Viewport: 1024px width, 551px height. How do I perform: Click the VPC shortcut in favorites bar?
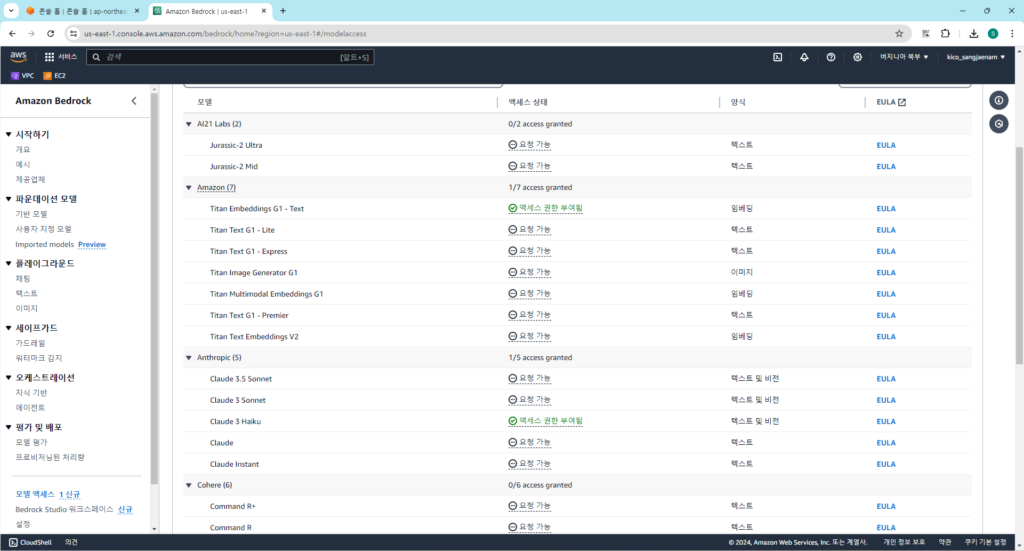point(22,75)
